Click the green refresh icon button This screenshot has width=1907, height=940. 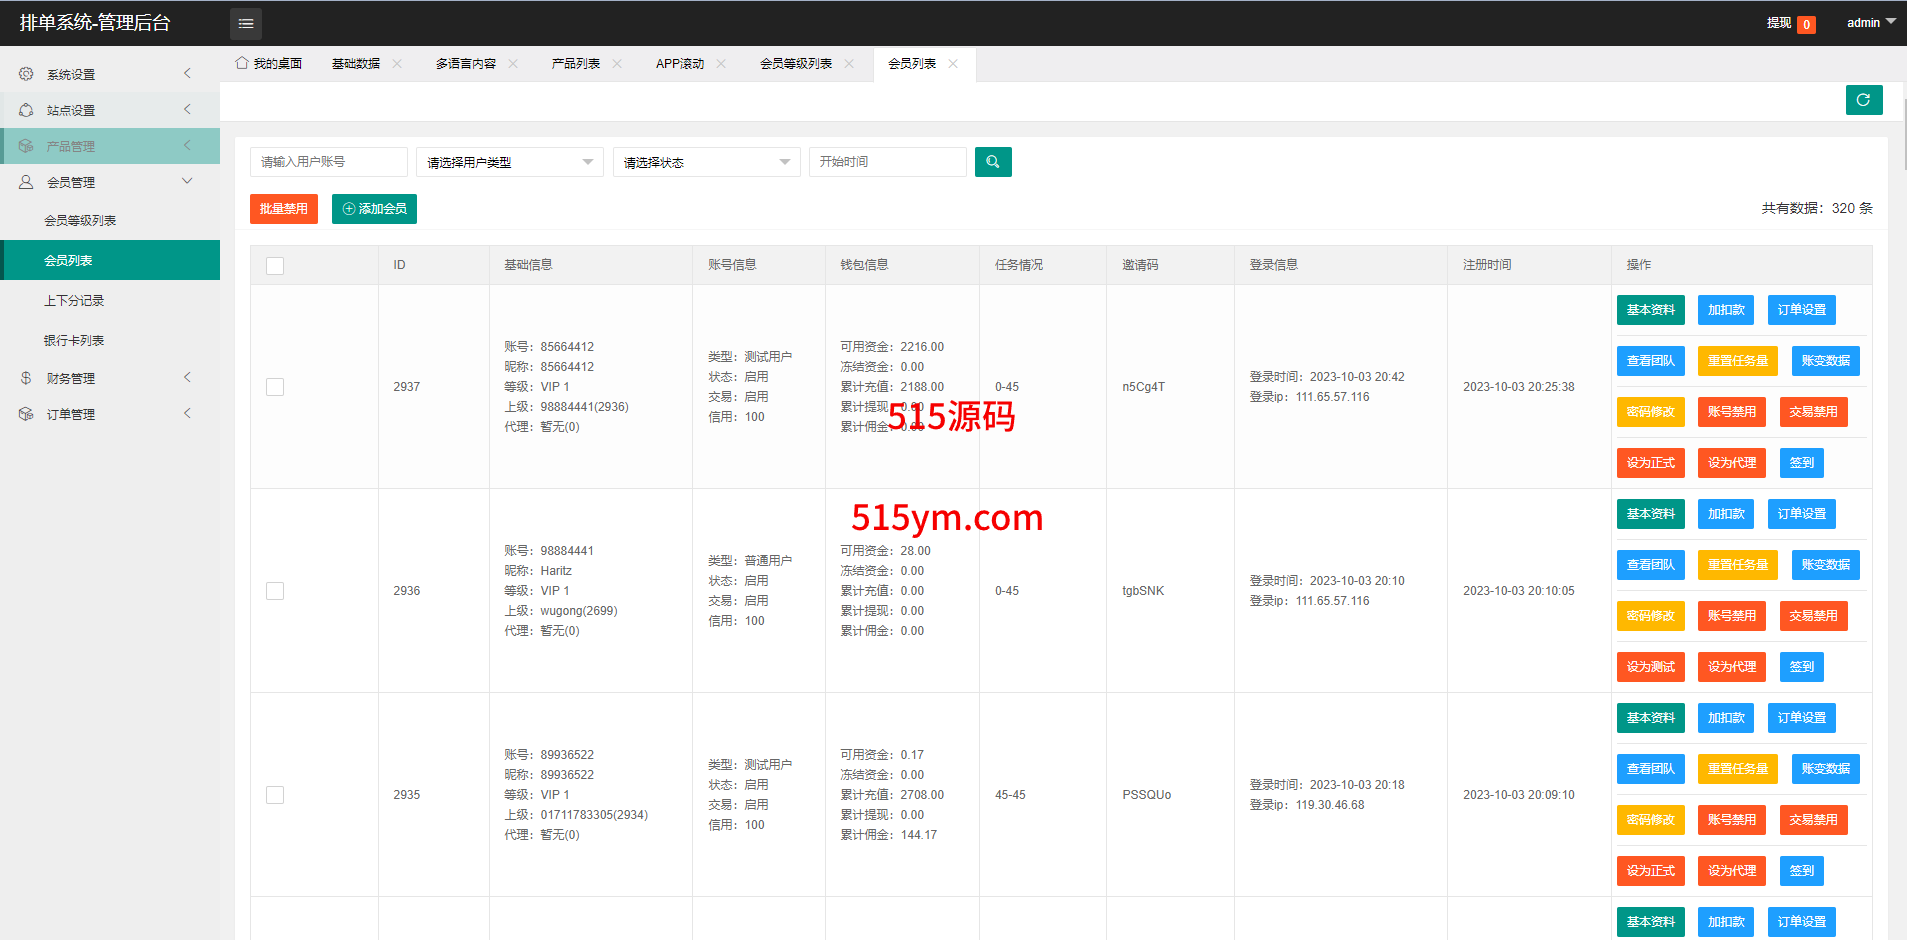pyautogui.click(x=1863, y=100)
